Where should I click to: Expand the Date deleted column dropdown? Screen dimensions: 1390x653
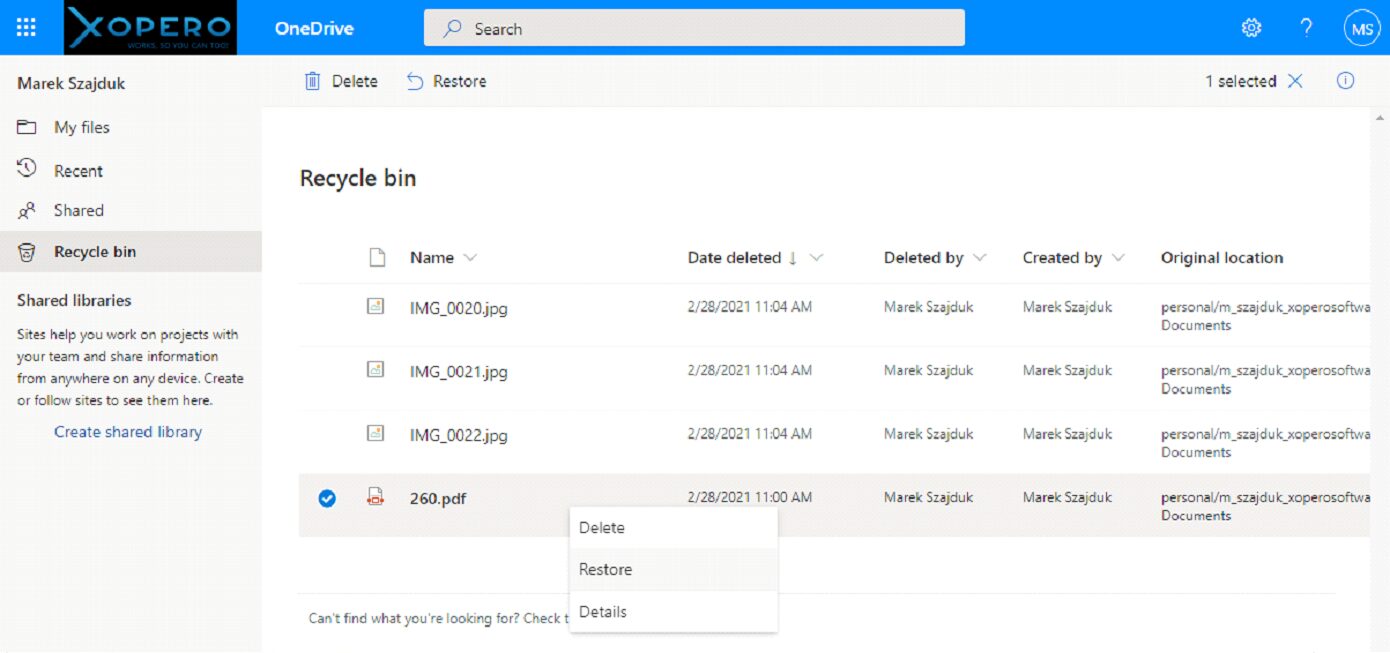[x=816, y=258]
